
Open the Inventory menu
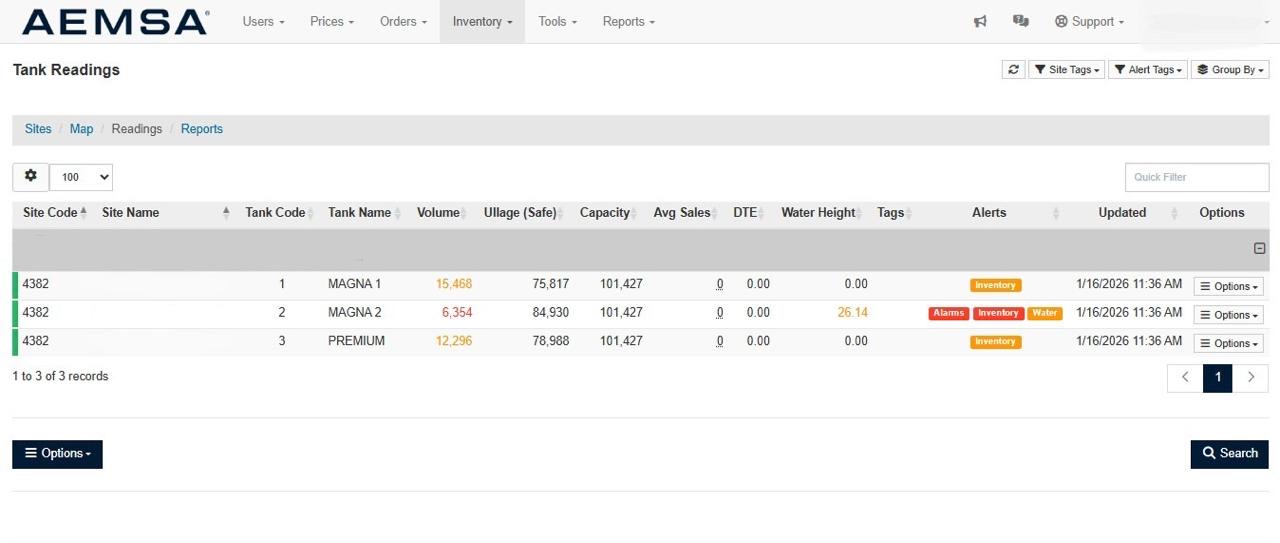482,21
